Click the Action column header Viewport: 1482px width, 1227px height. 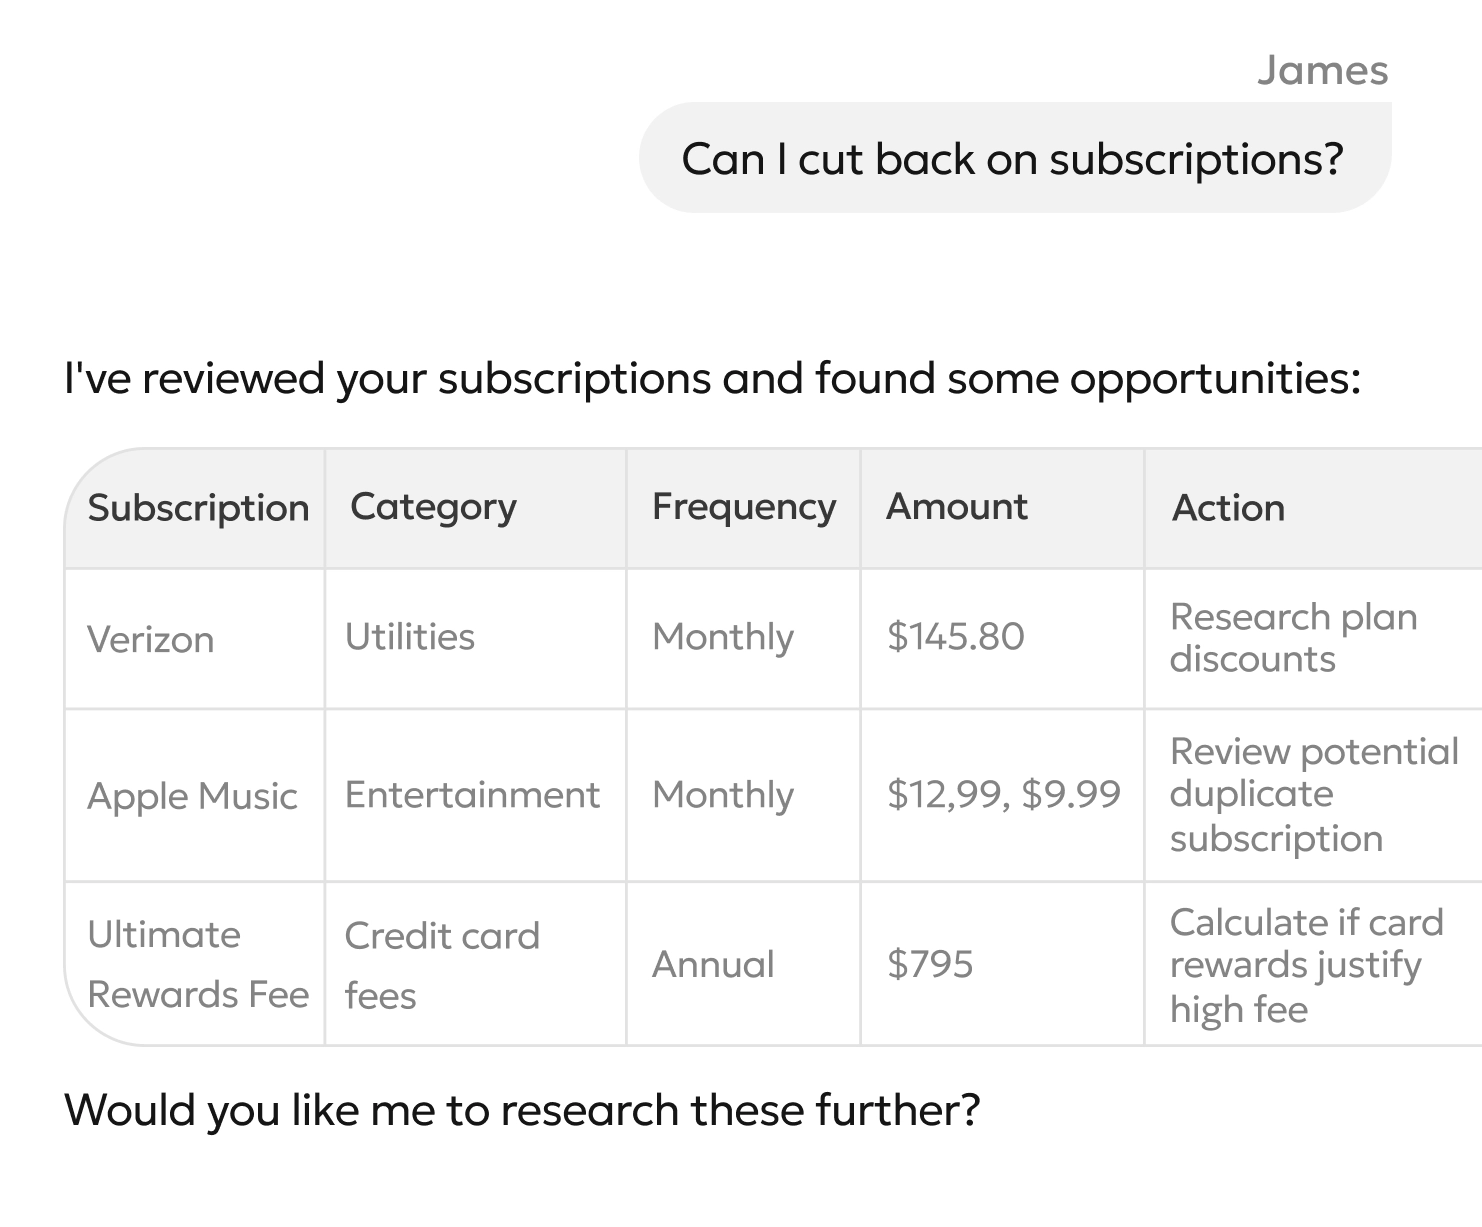tap(1227, 508)
